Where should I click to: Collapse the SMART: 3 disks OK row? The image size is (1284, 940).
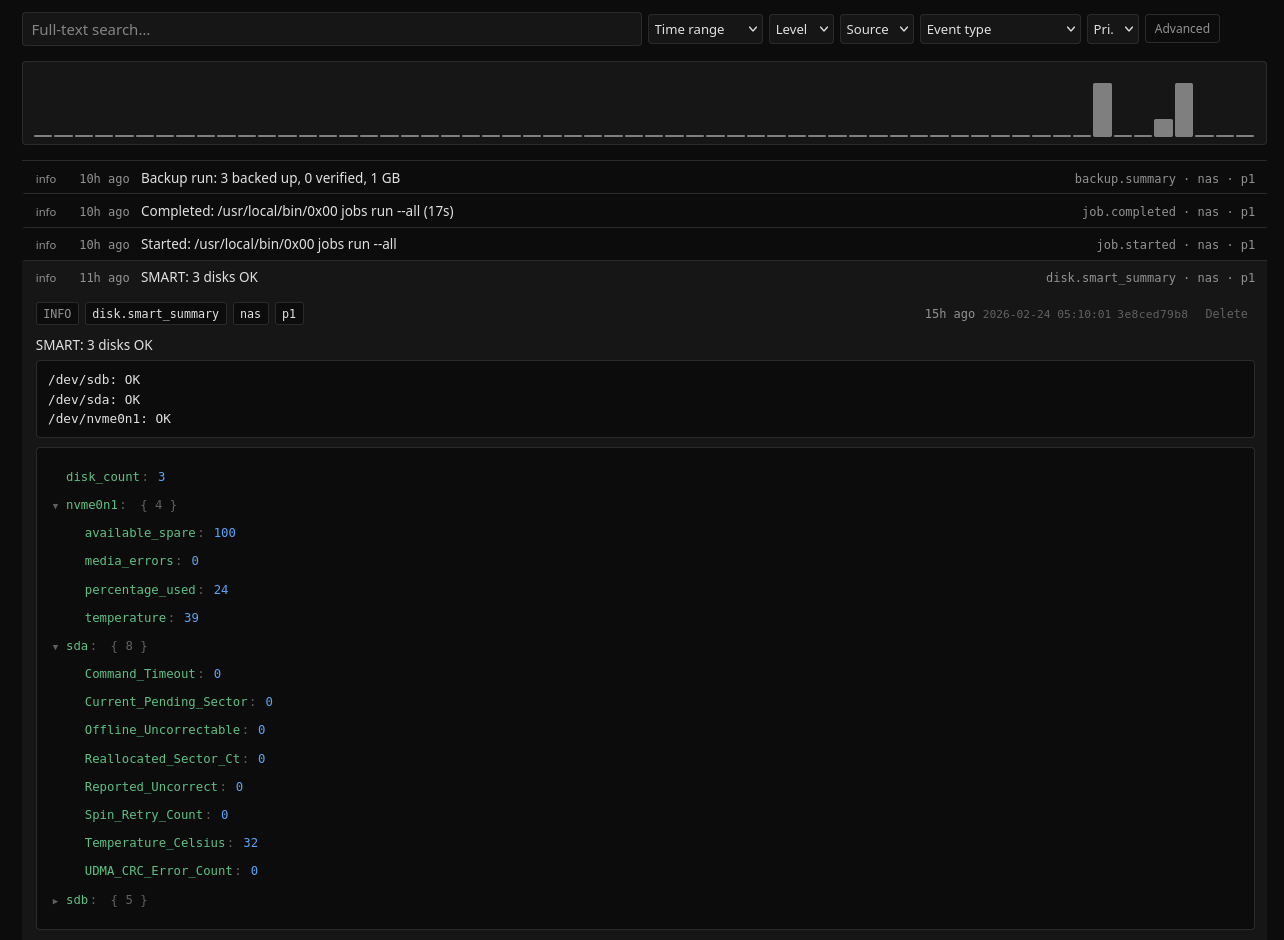tap(199, 277)
